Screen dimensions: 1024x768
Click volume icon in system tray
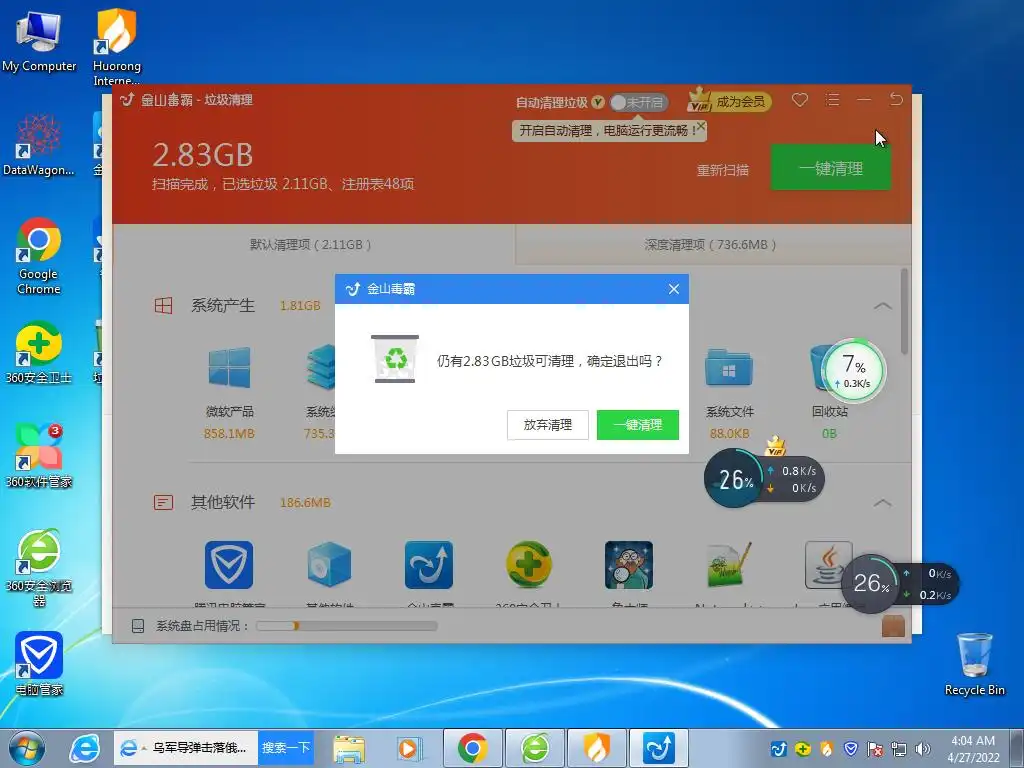pos(922,748)
